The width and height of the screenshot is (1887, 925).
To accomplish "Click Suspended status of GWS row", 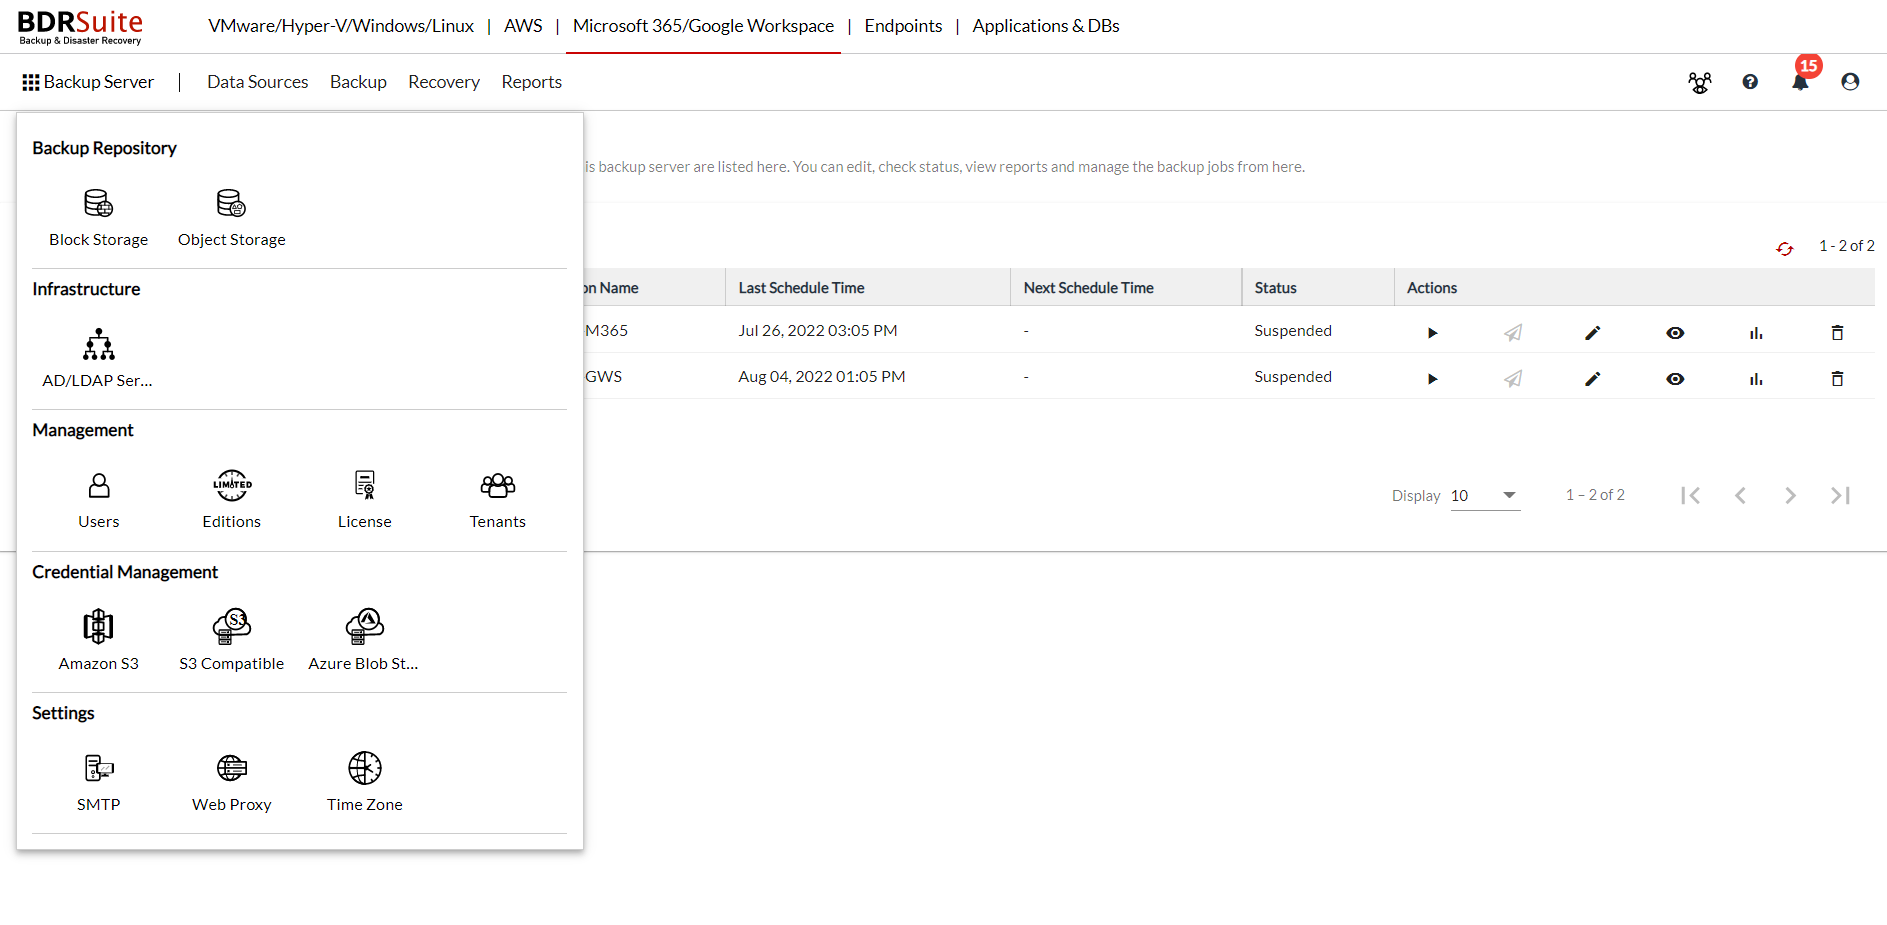I will [1292, 377].
